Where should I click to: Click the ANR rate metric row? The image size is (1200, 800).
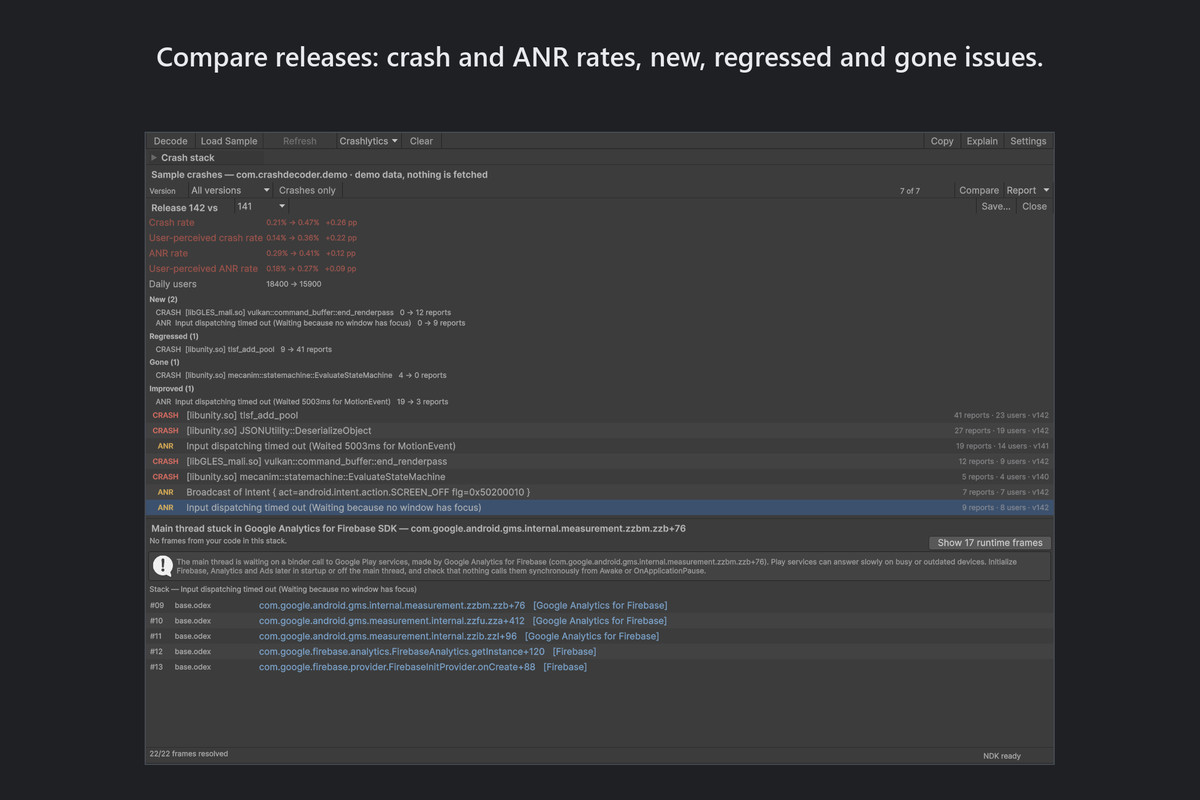pos(253,253)
